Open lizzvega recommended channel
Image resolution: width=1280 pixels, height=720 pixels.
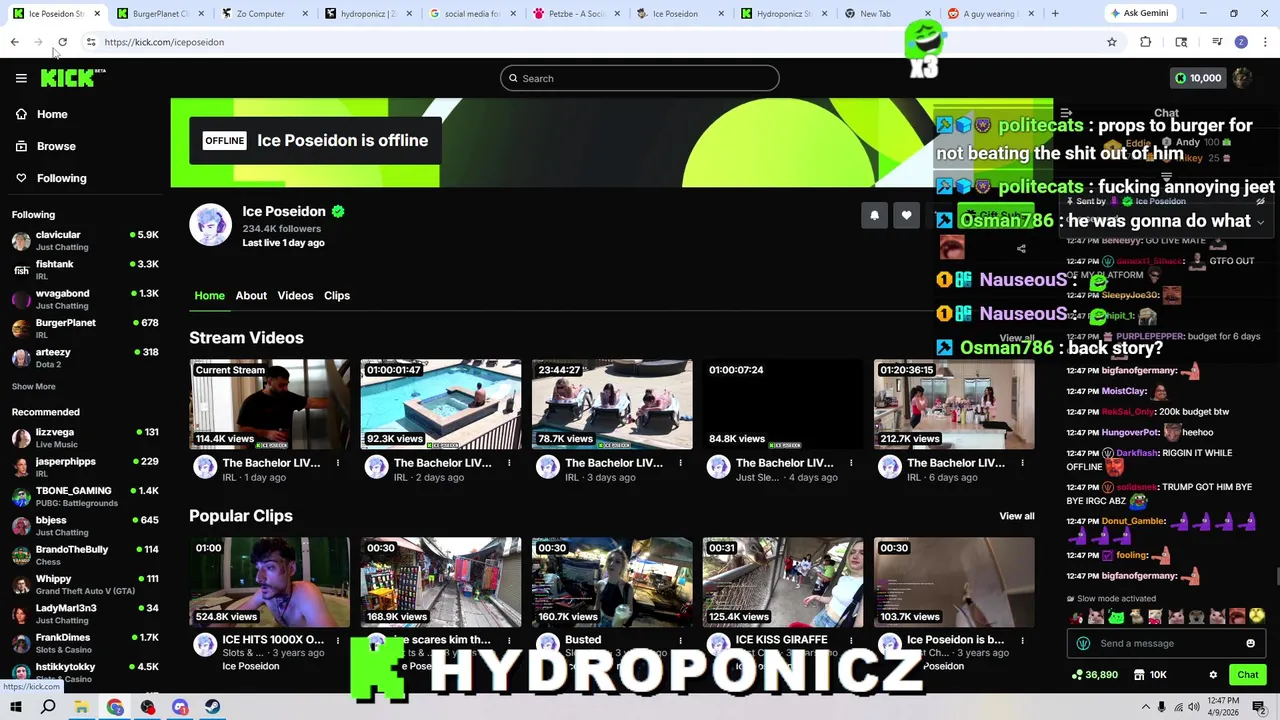(x=85, y=438)
